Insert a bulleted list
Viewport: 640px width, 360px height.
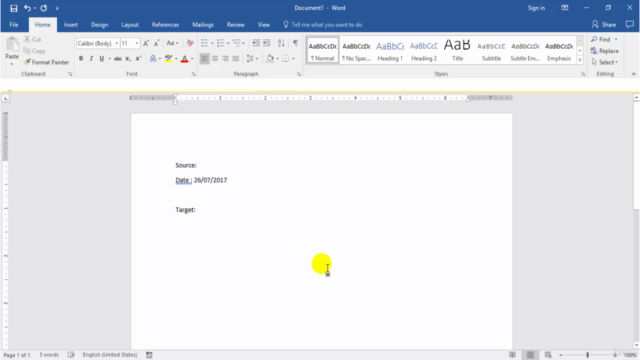(204, 43)
